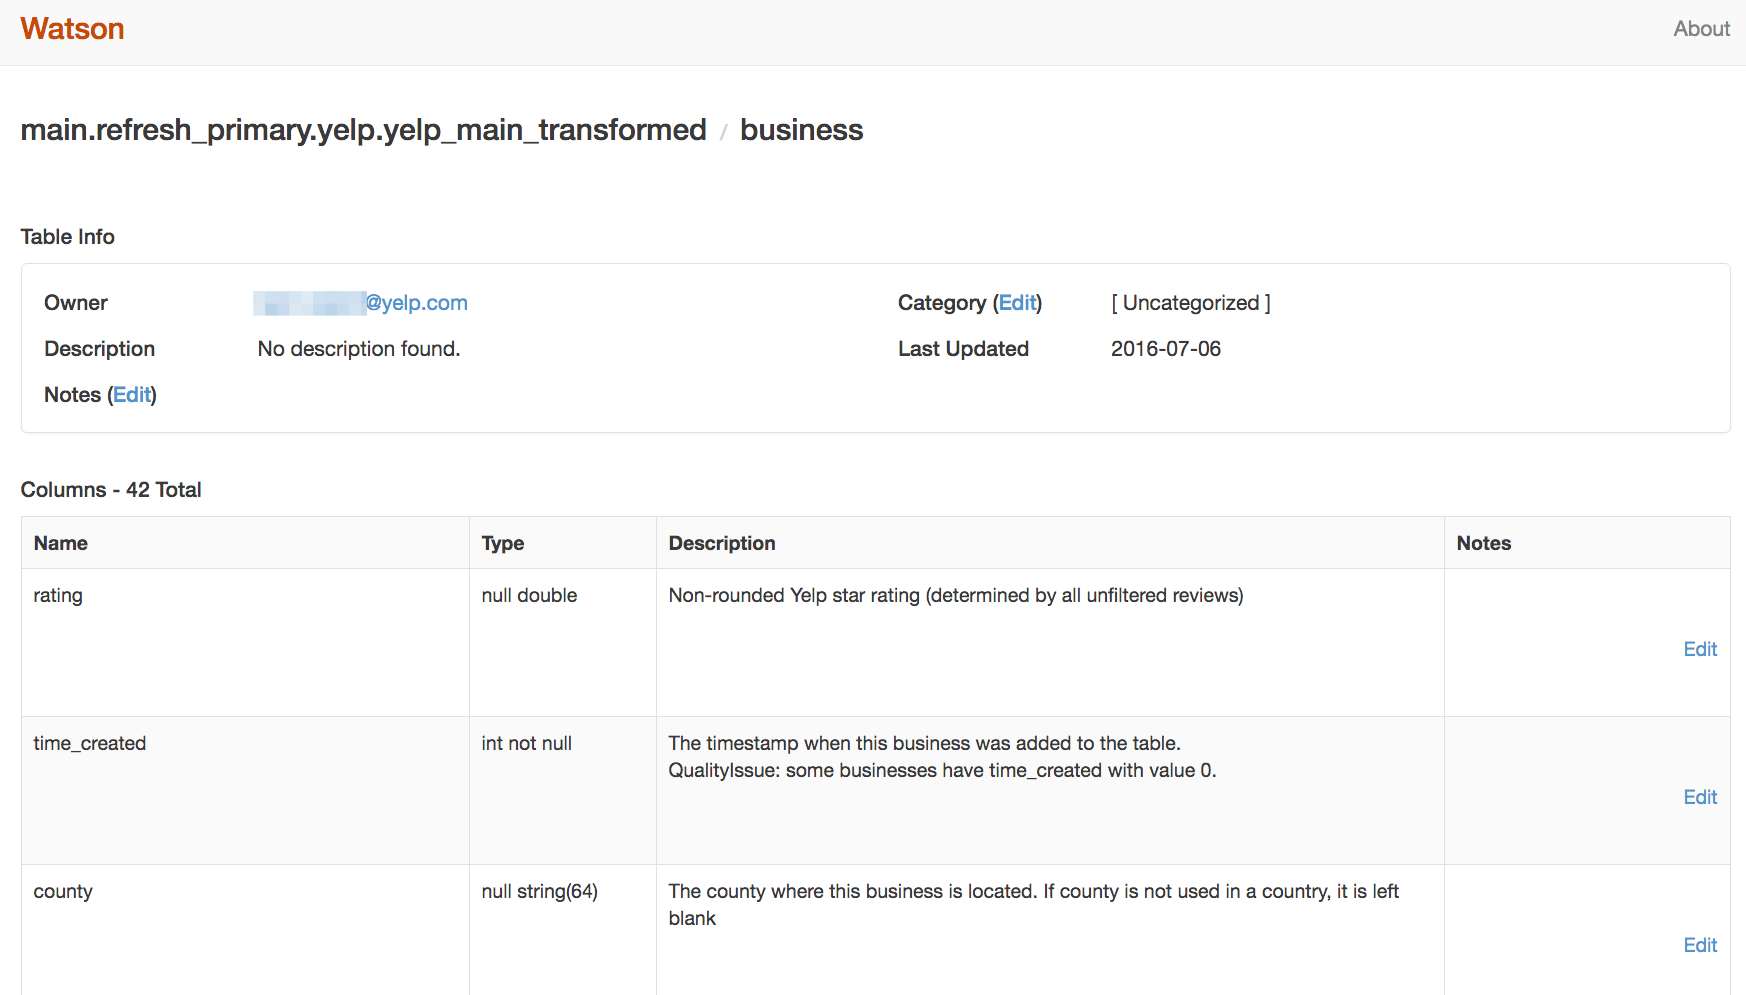This screenshot has width=1746, height=995.
Task: Click the Watson logo link
Action: tap(72, 29)
